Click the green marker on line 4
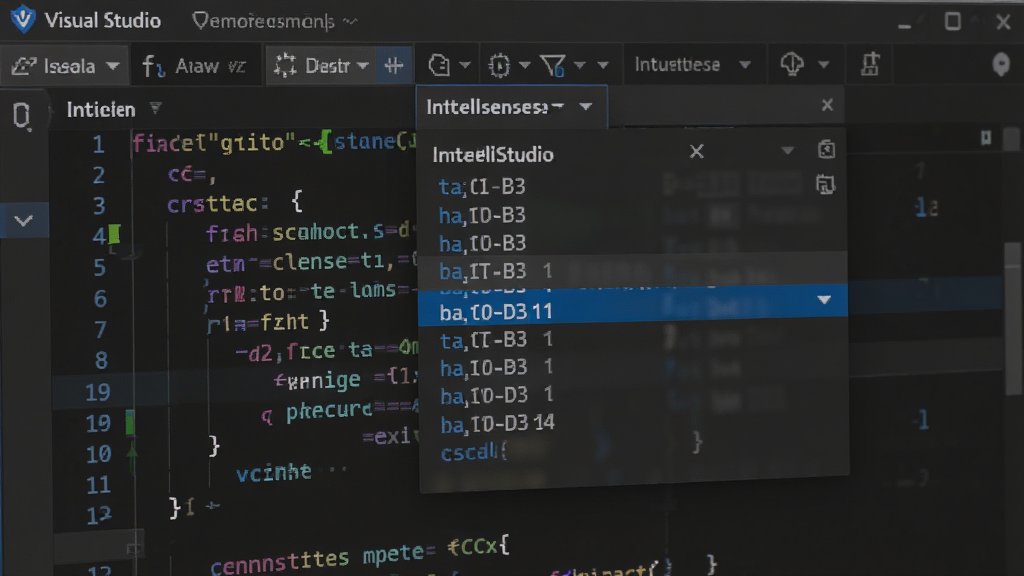Screen dimensions: 1024x576 pyautogui.click(x=114, y=234)
